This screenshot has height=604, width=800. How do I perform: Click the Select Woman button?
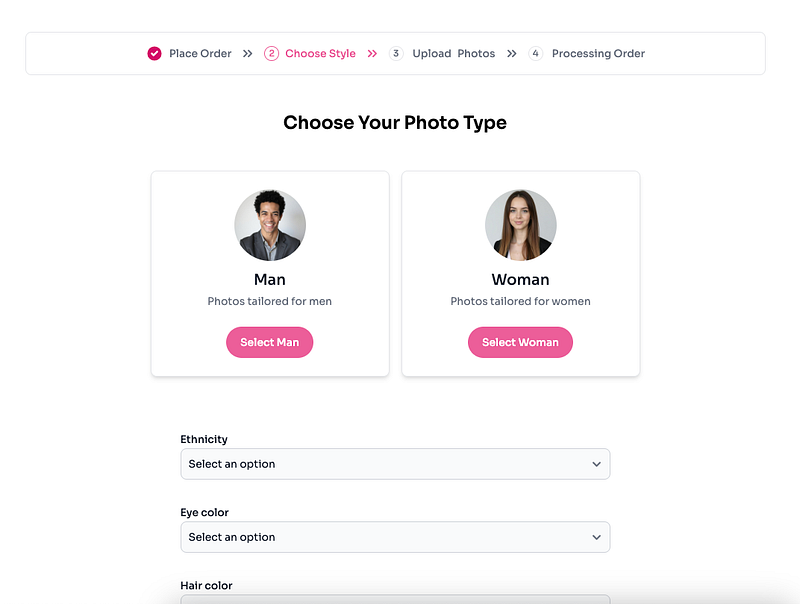[520, 342]
